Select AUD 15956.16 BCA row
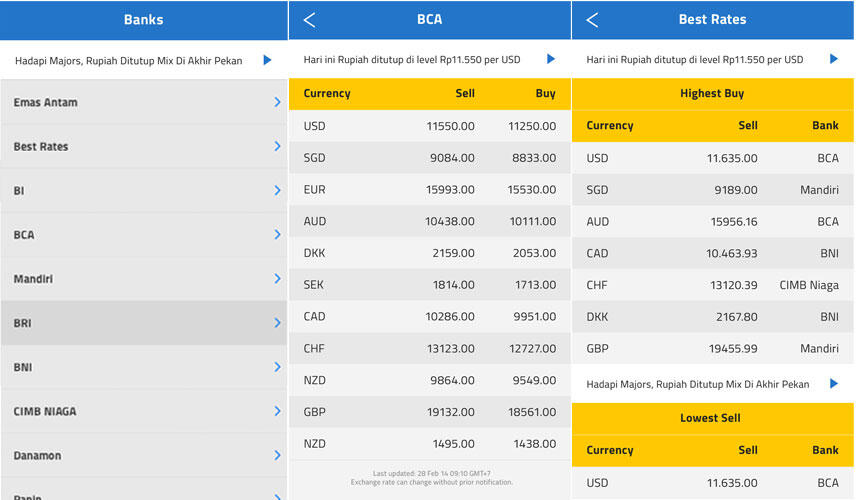Image resolution: width=856 pixels, height=500 pixels. click(x=712, y=222)
